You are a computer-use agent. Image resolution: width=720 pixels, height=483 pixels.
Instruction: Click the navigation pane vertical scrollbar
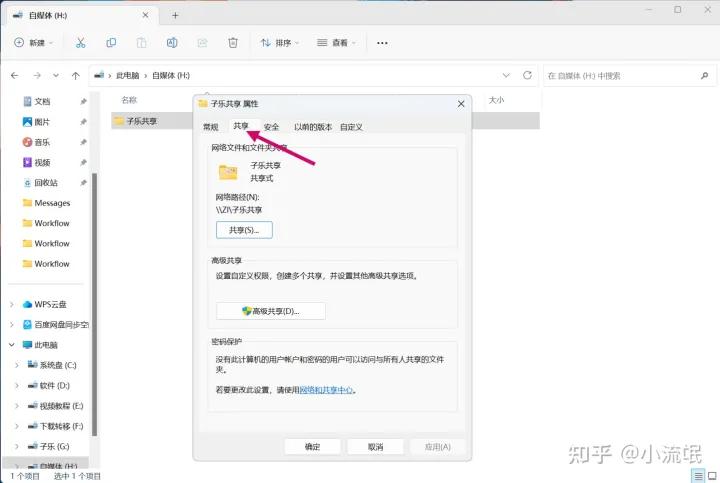tap(95, 304)
